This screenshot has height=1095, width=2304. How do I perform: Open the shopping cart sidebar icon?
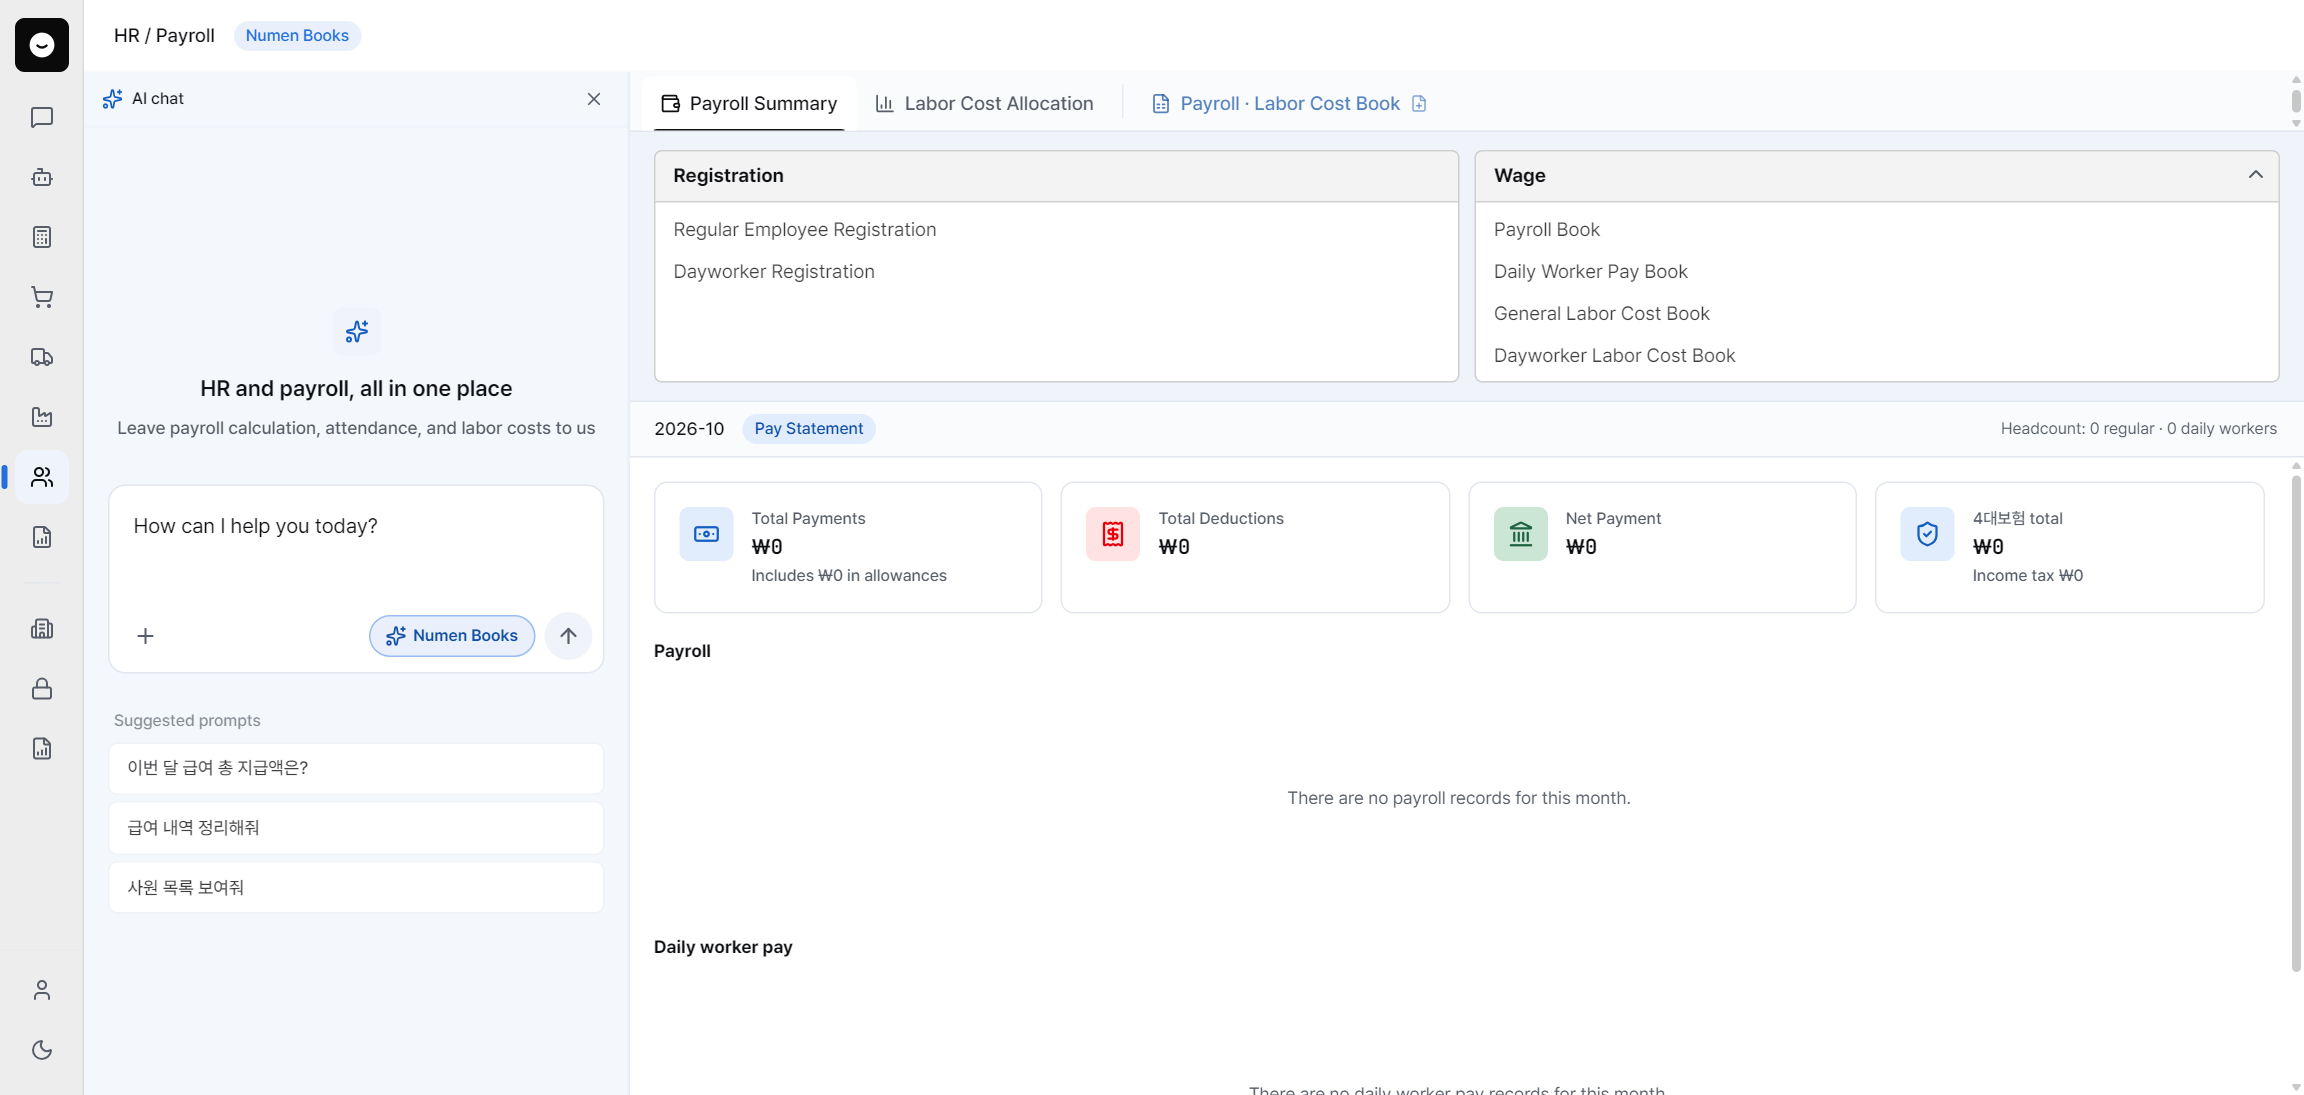tap(42, 297)
